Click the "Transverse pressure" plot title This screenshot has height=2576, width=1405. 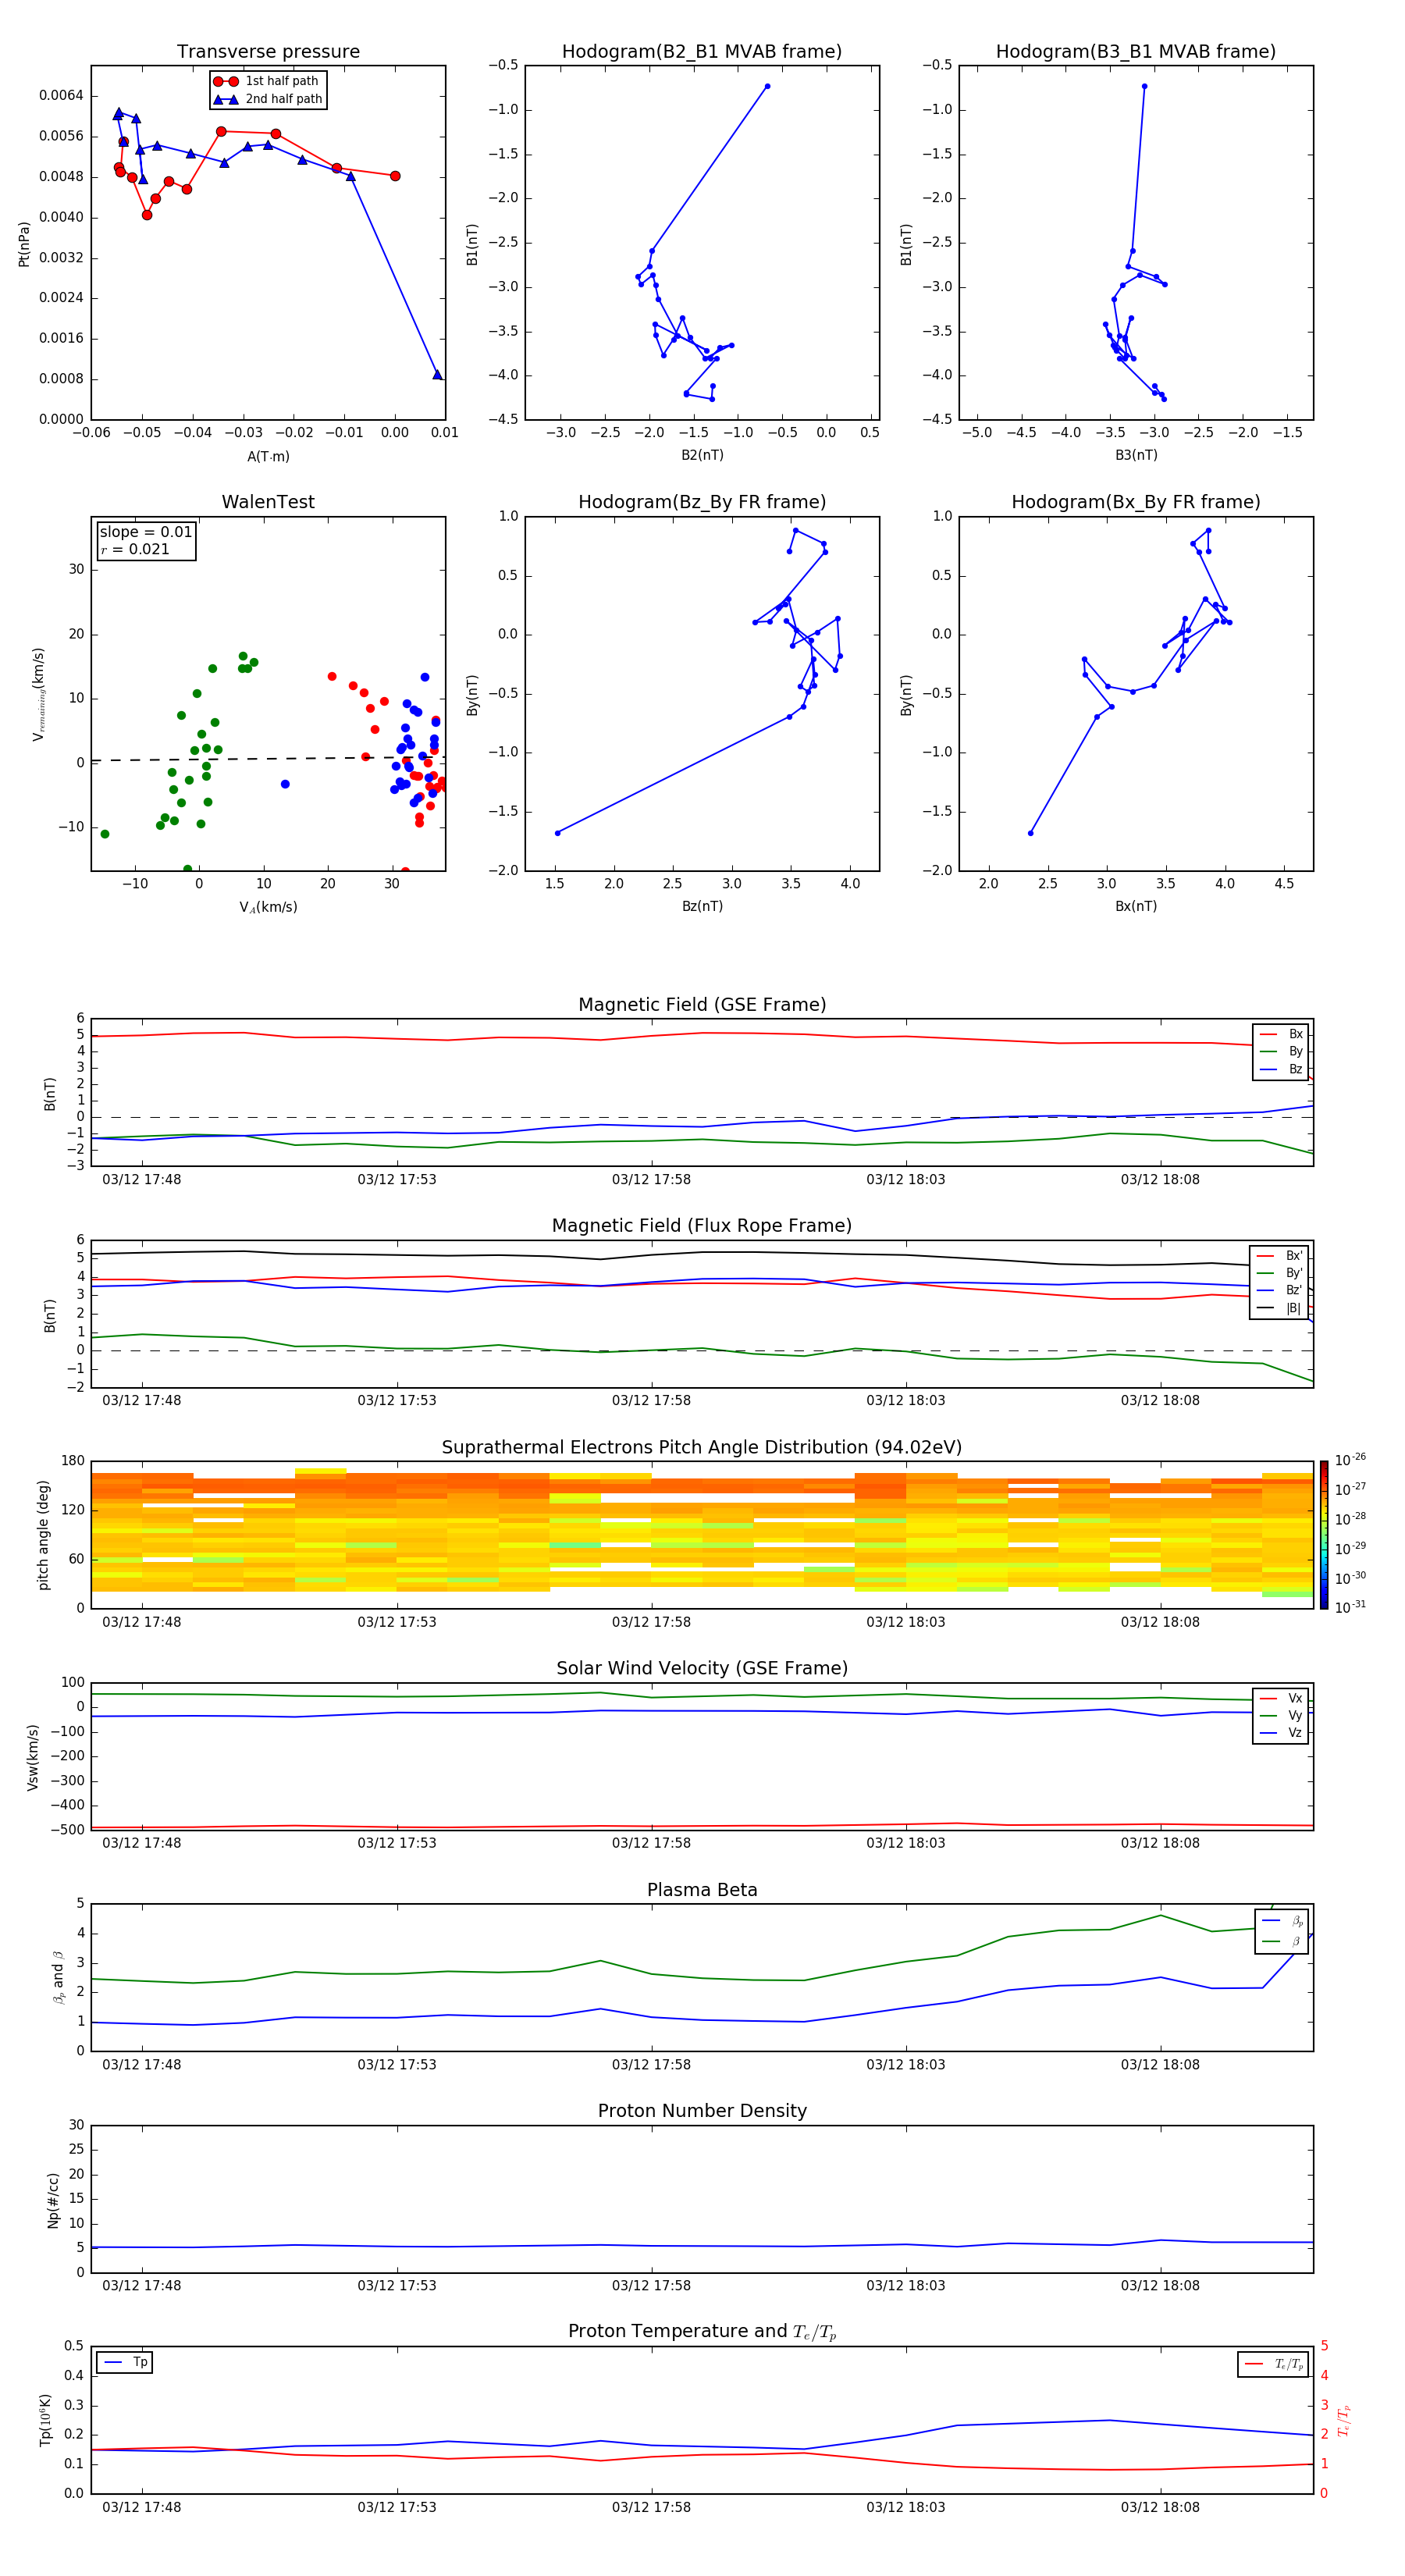[268, 52]
